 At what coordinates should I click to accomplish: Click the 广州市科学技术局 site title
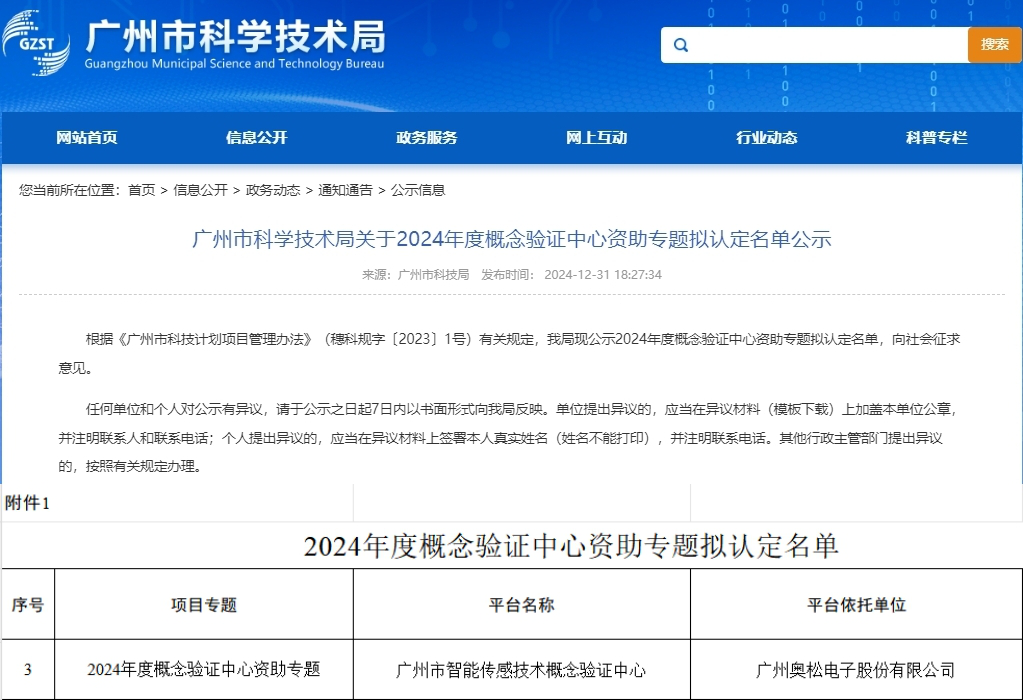[x=235, y=37]
